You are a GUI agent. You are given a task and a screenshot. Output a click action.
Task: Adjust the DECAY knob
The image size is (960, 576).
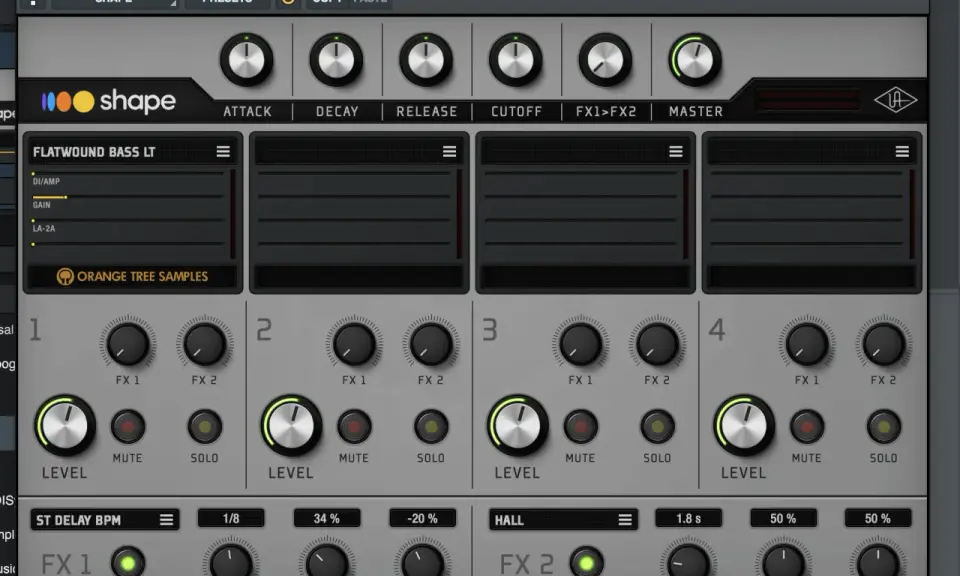pos(336,60)
